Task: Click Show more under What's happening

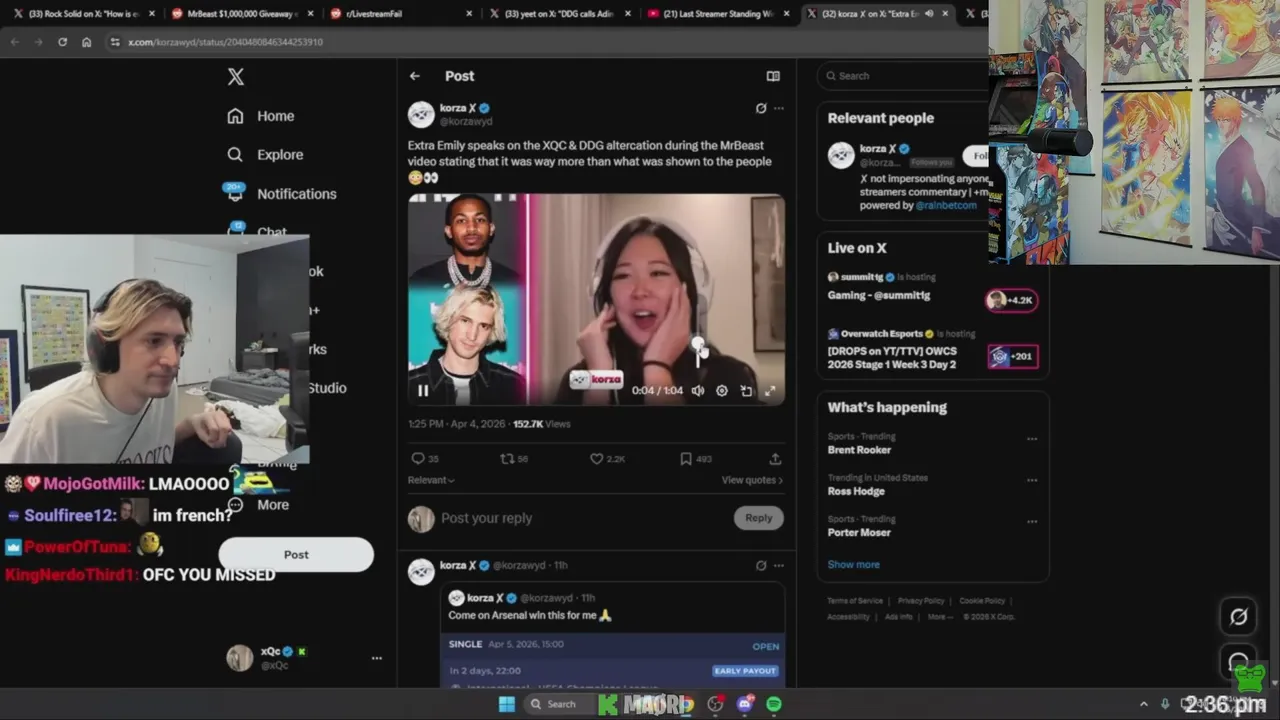Action: (854, 564)
